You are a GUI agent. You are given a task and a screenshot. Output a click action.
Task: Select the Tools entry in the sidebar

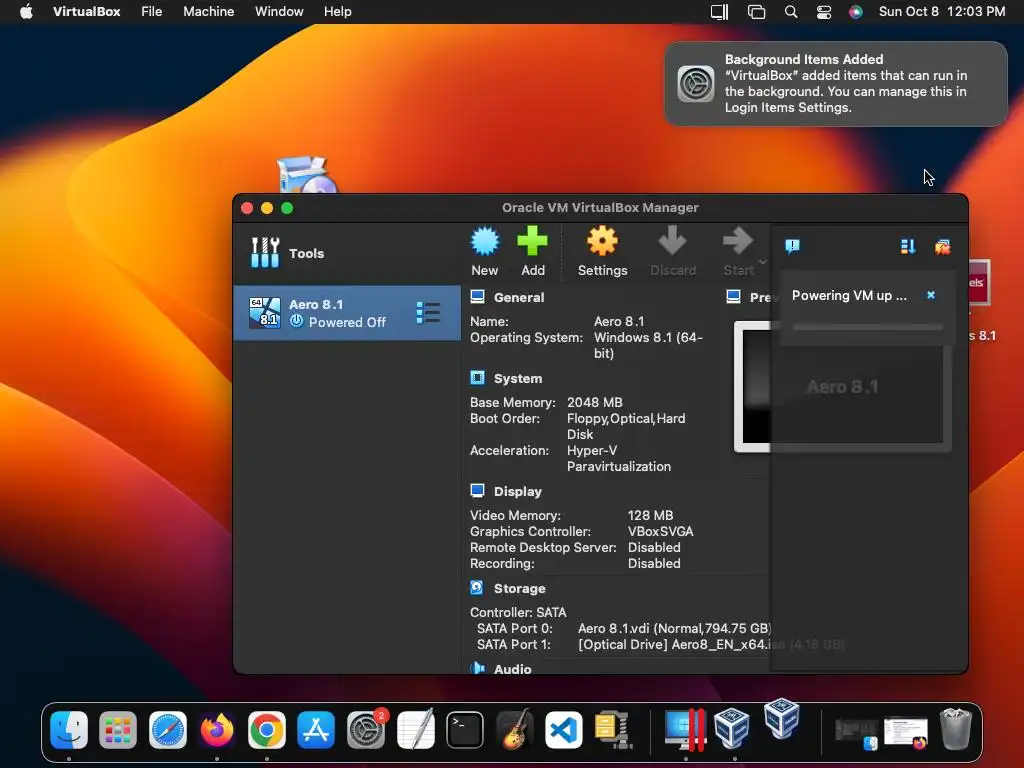[x=347, y=253]
